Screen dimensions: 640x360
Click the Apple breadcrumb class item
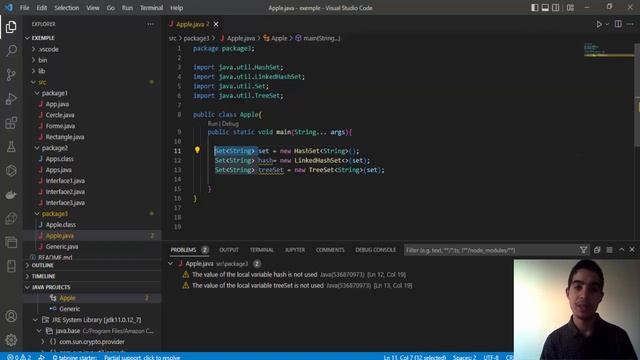click(x=279, y=38)
